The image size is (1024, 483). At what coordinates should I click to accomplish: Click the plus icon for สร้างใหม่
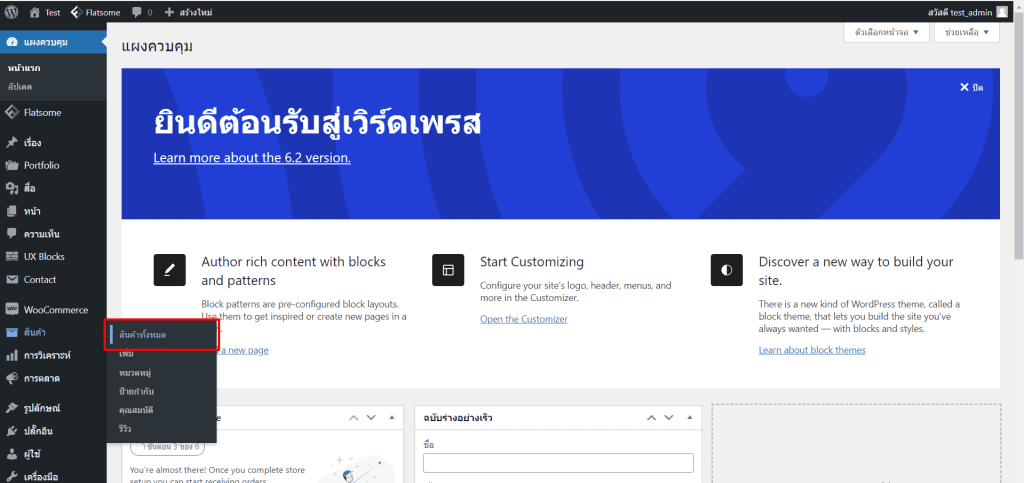(169, 12)
